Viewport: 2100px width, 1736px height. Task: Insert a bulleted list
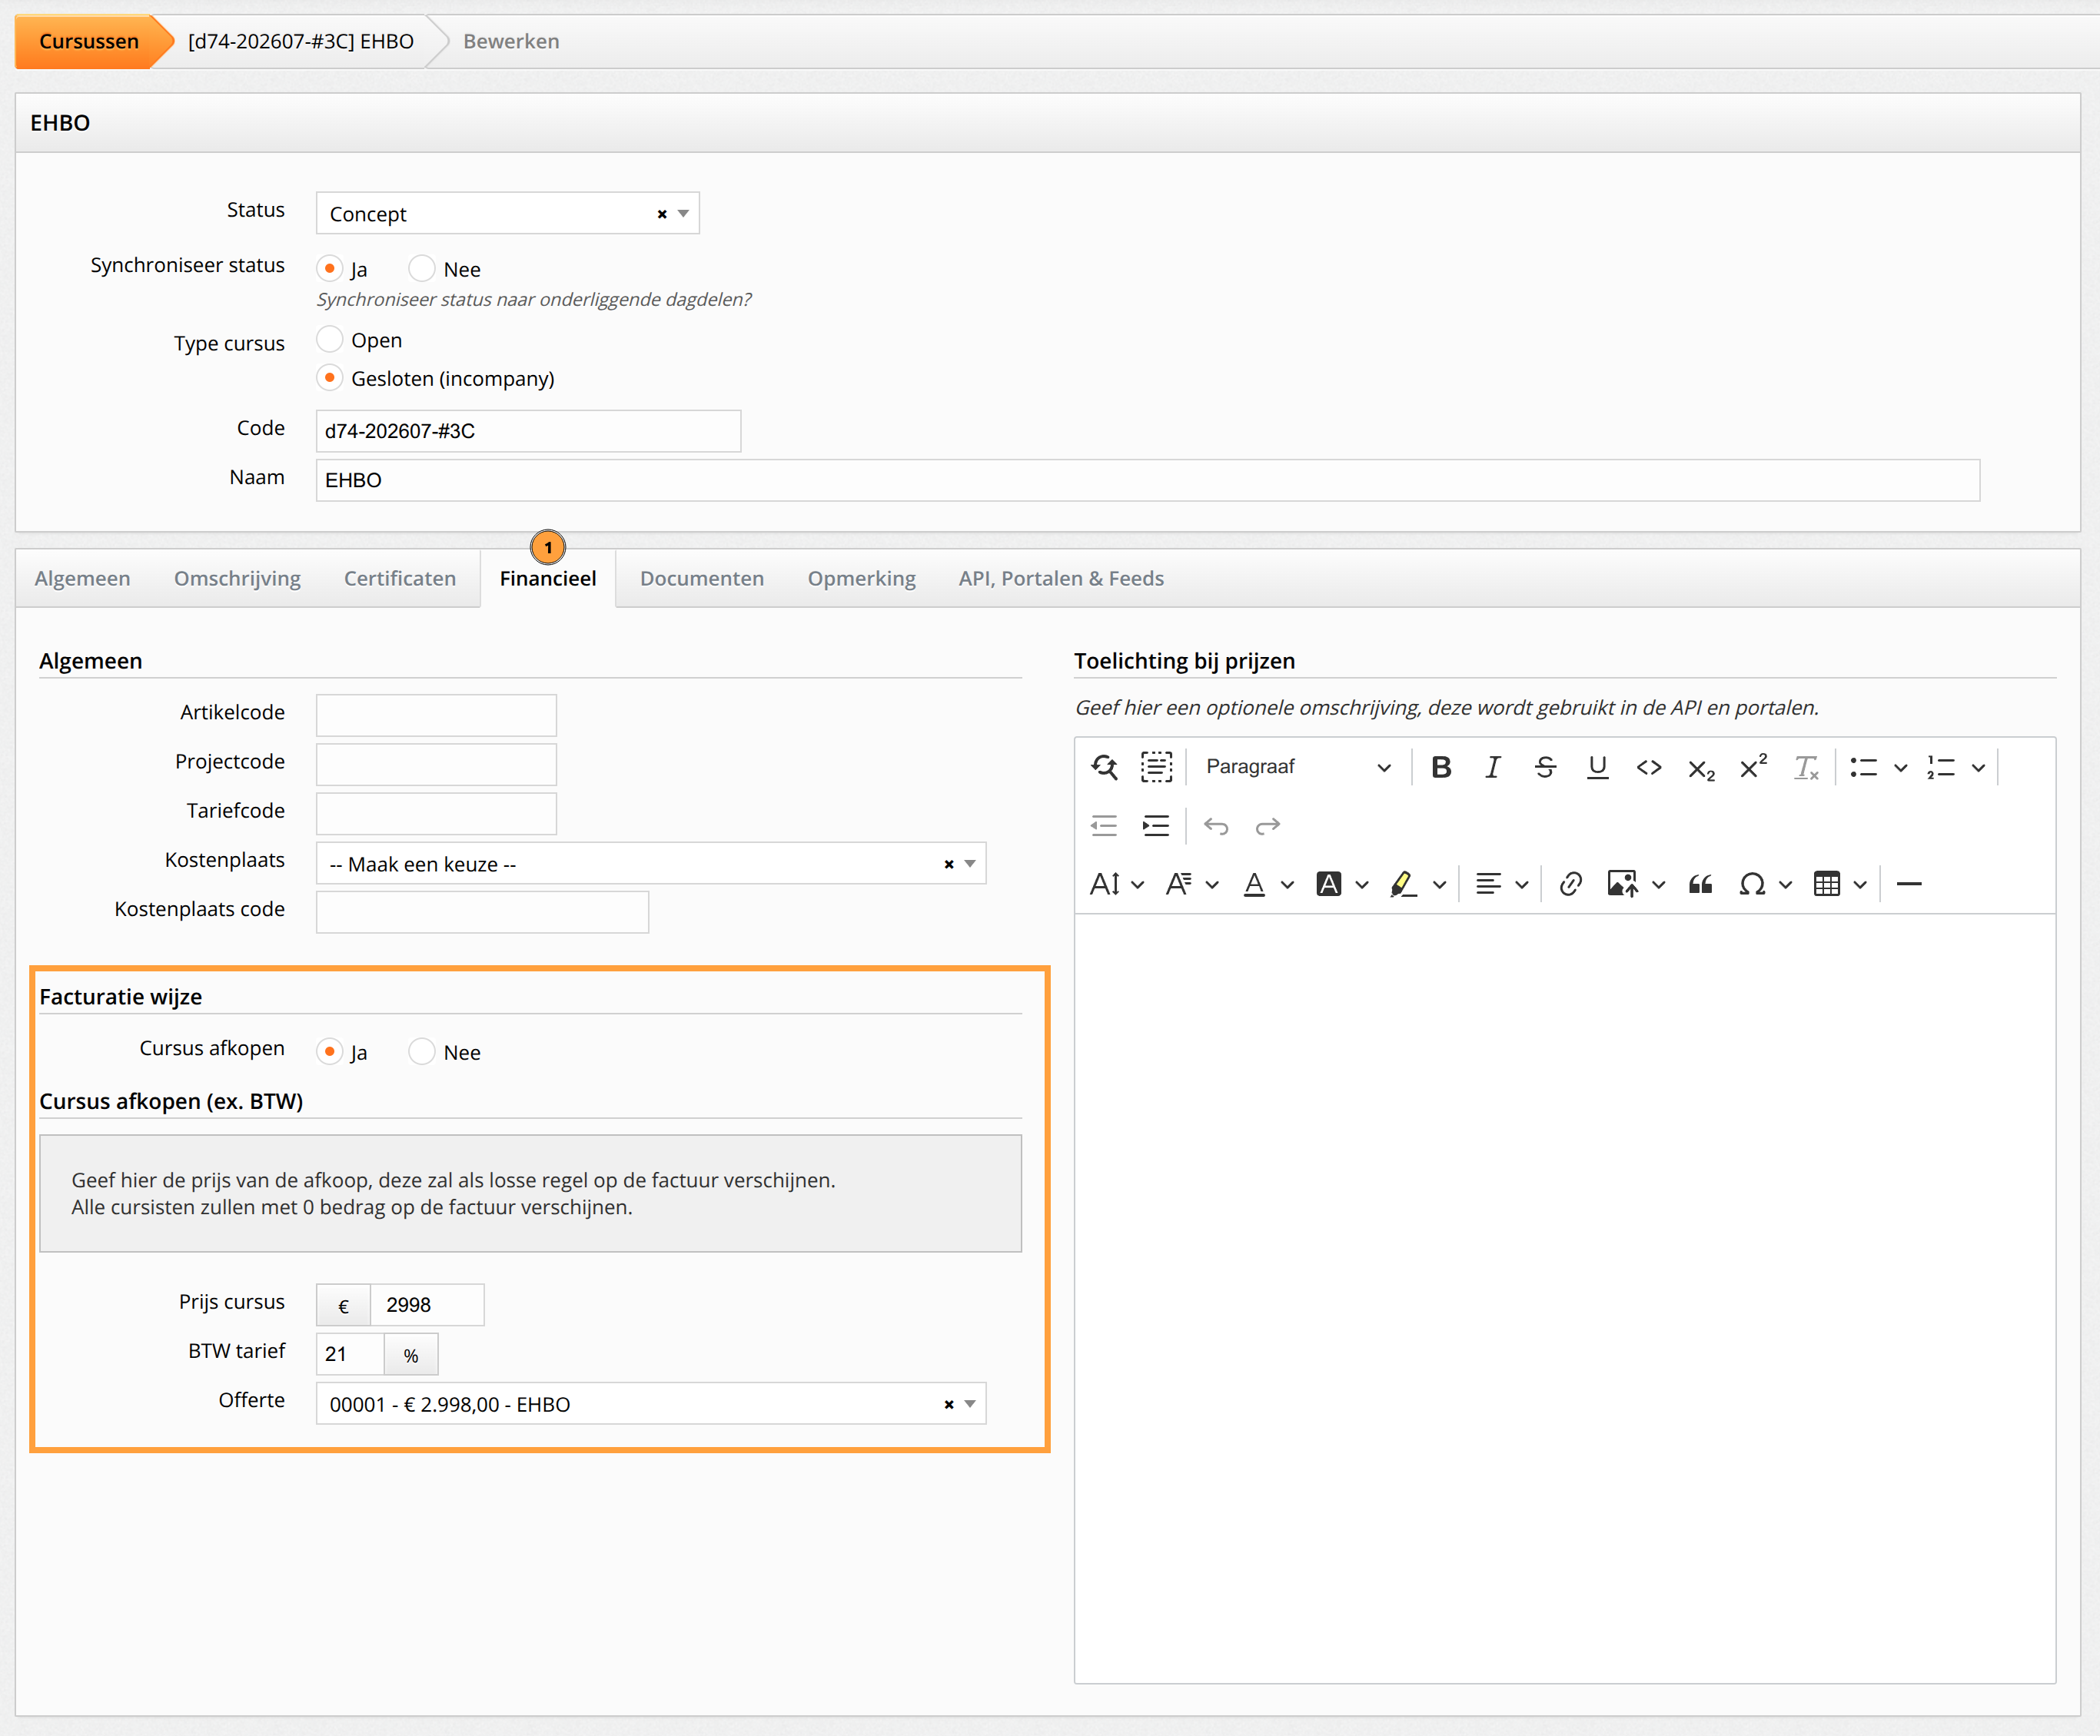coord(1863,767)
